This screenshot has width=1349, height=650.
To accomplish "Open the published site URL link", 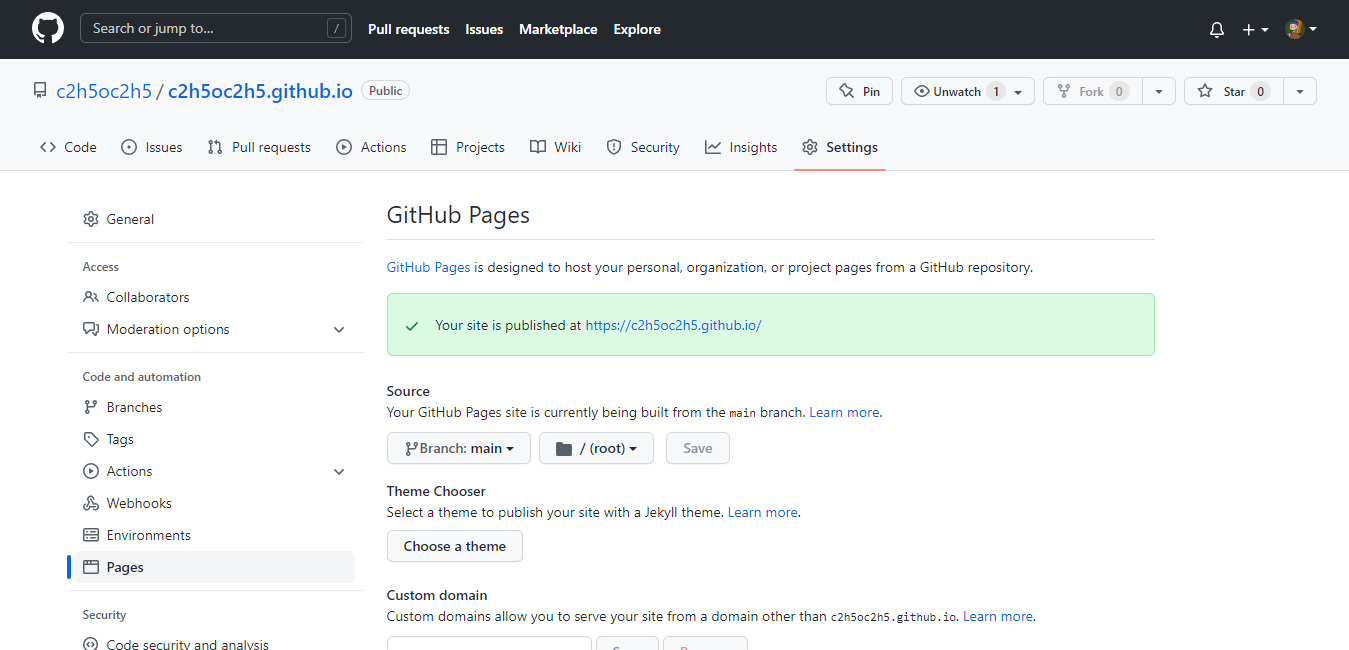I will 673,325.
